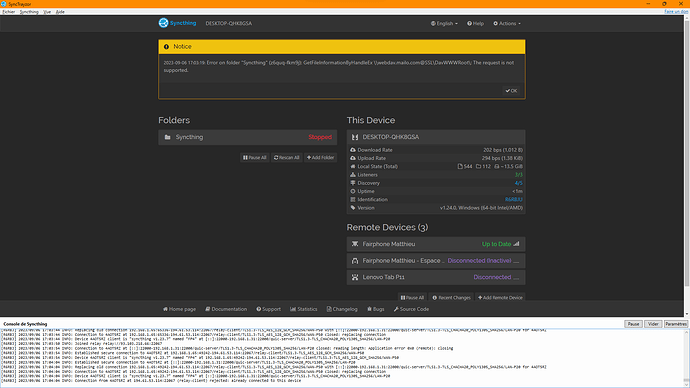The width and height of the screenshot is (690, 388).
Task: Pause all folders with Pause All
Action: pyautogui.click(x=255, y=157)
